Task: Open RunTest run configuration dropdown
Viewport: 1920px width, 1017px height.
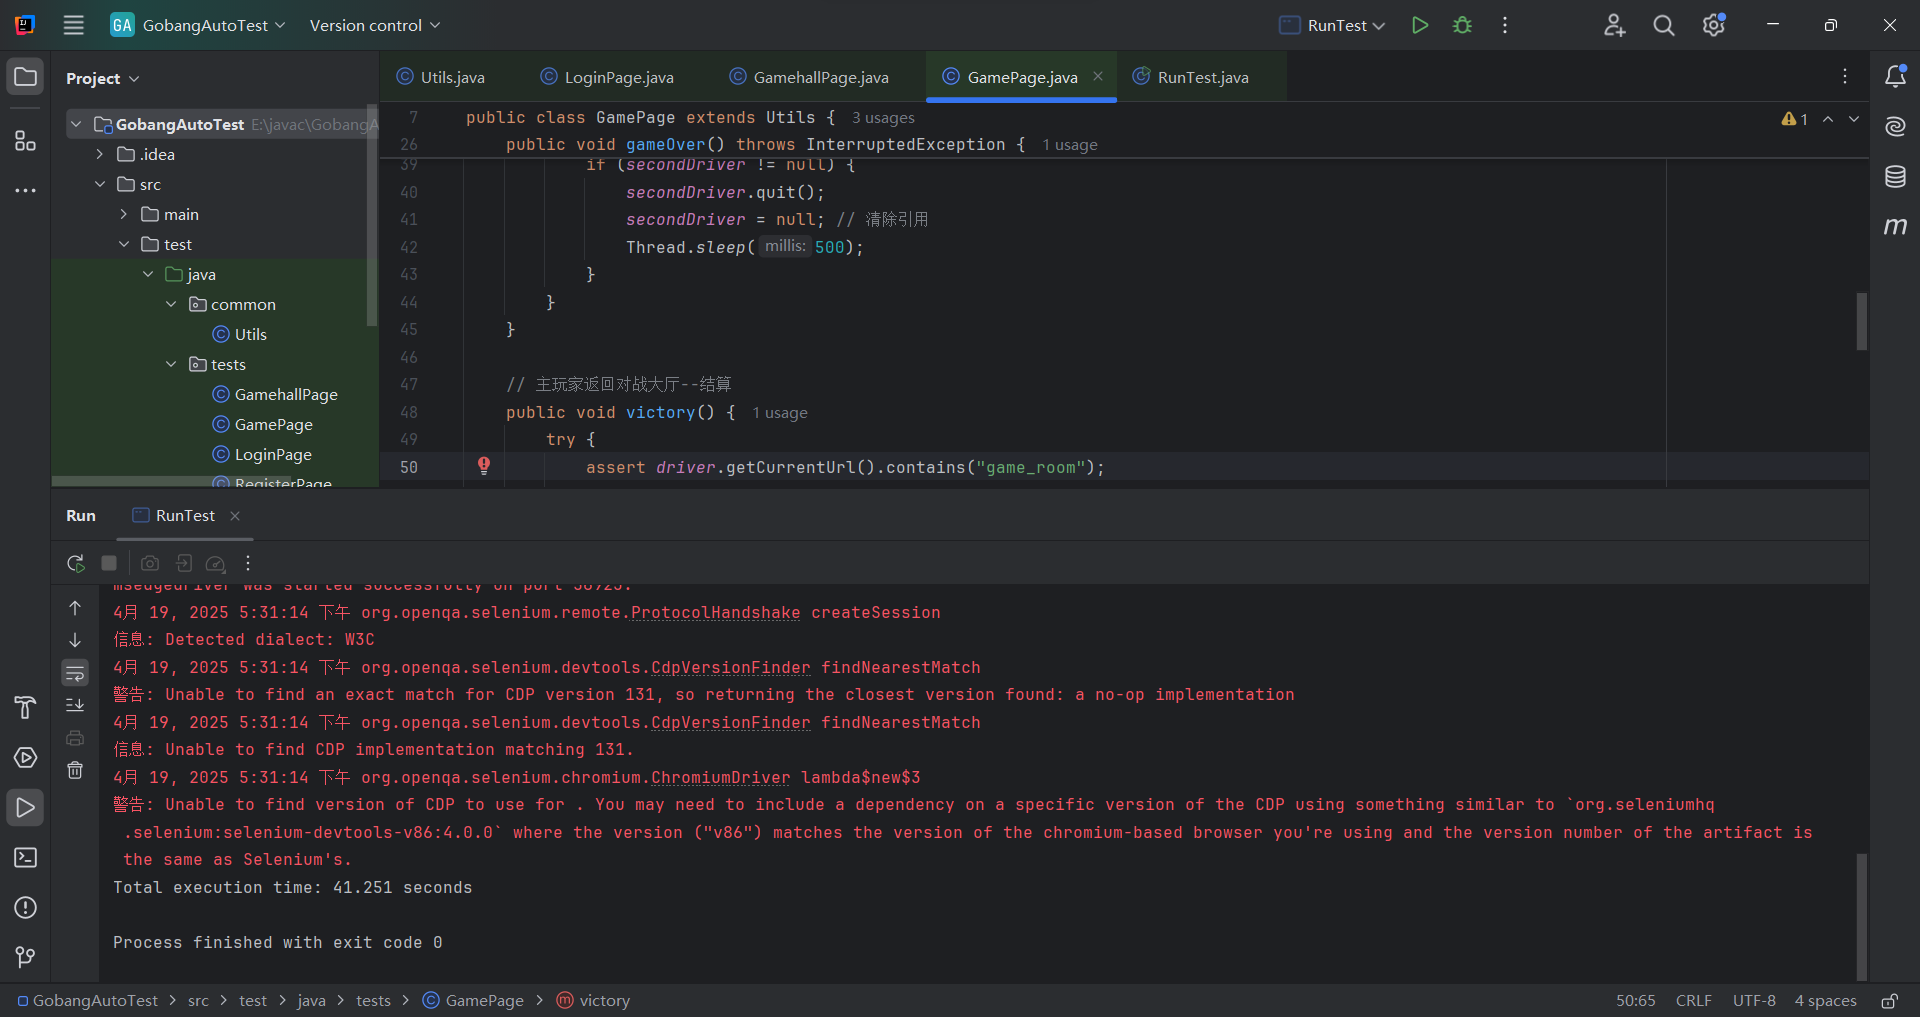Action: pyautogui.click(x=1333, y=25)
